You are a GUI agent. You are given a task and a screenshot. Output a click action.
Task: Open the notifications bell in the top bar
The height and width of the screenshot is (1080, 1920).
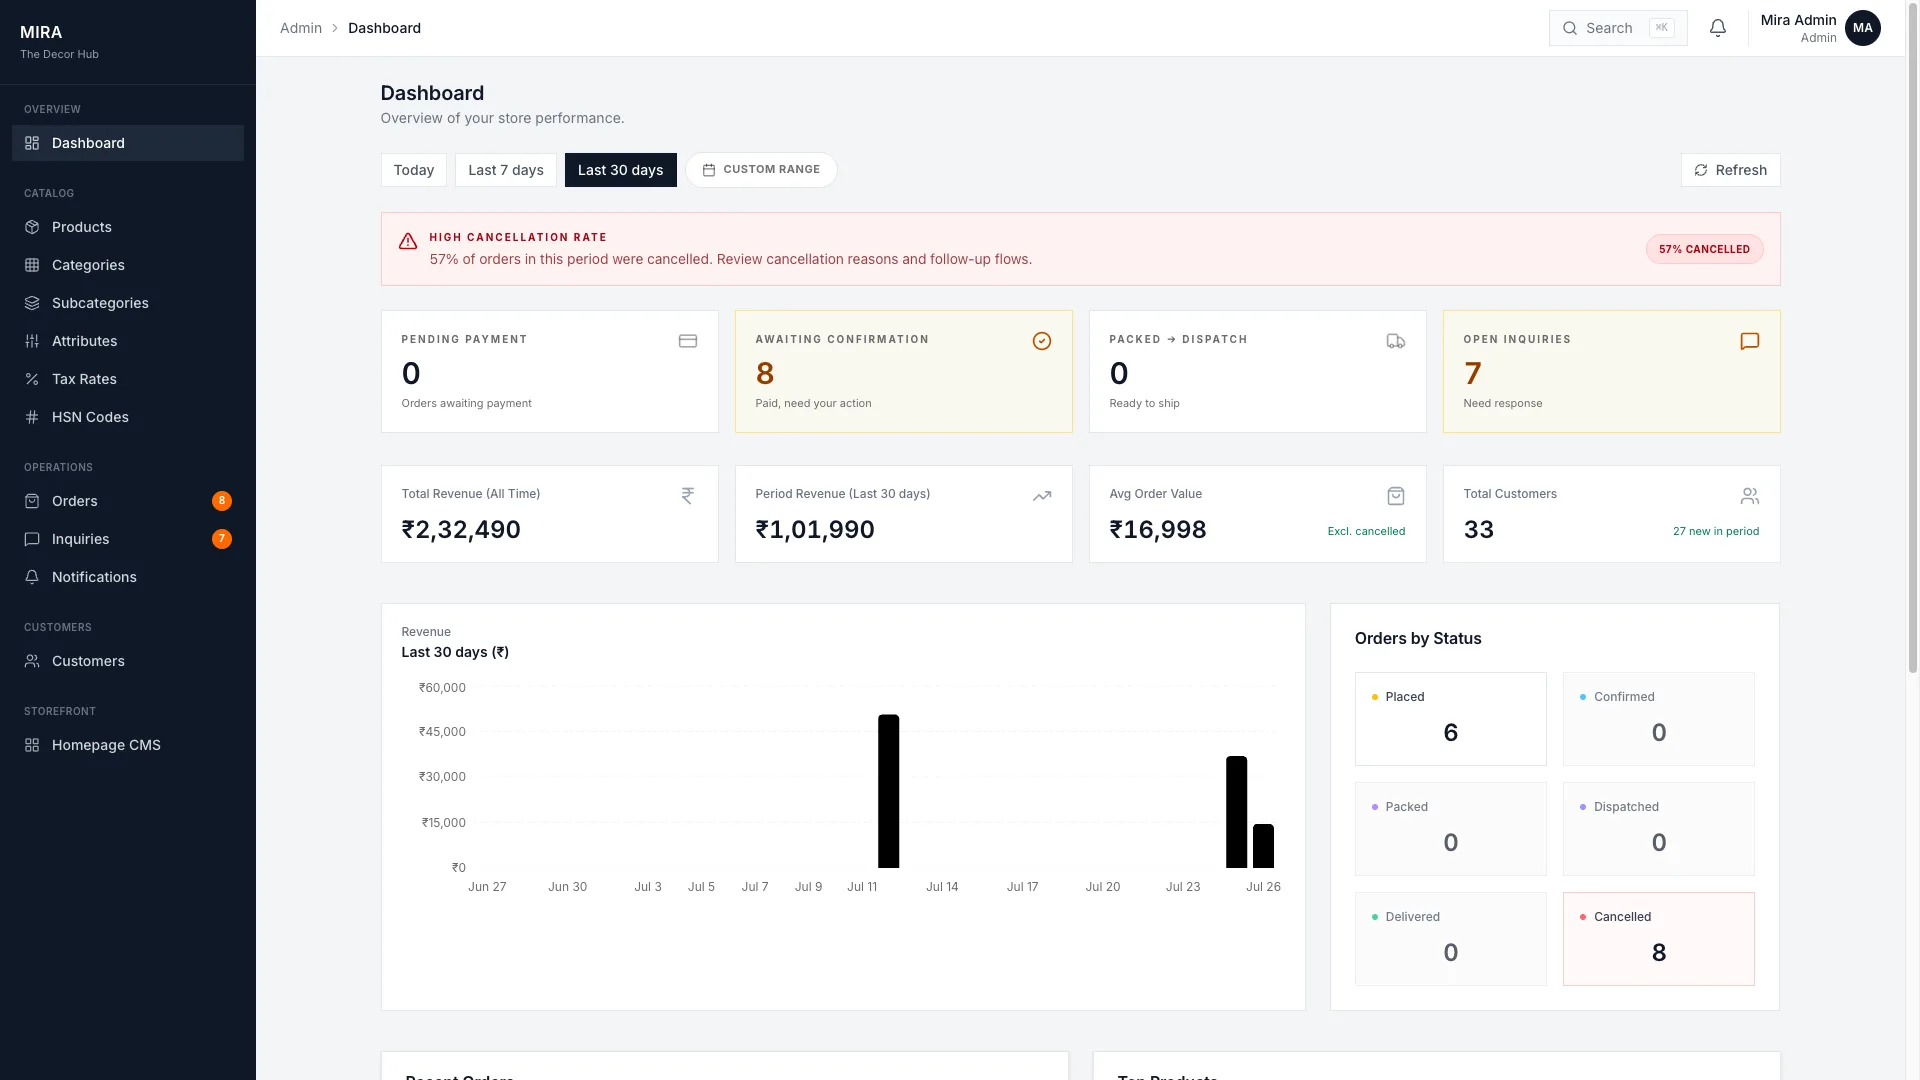coord(1717,28)
